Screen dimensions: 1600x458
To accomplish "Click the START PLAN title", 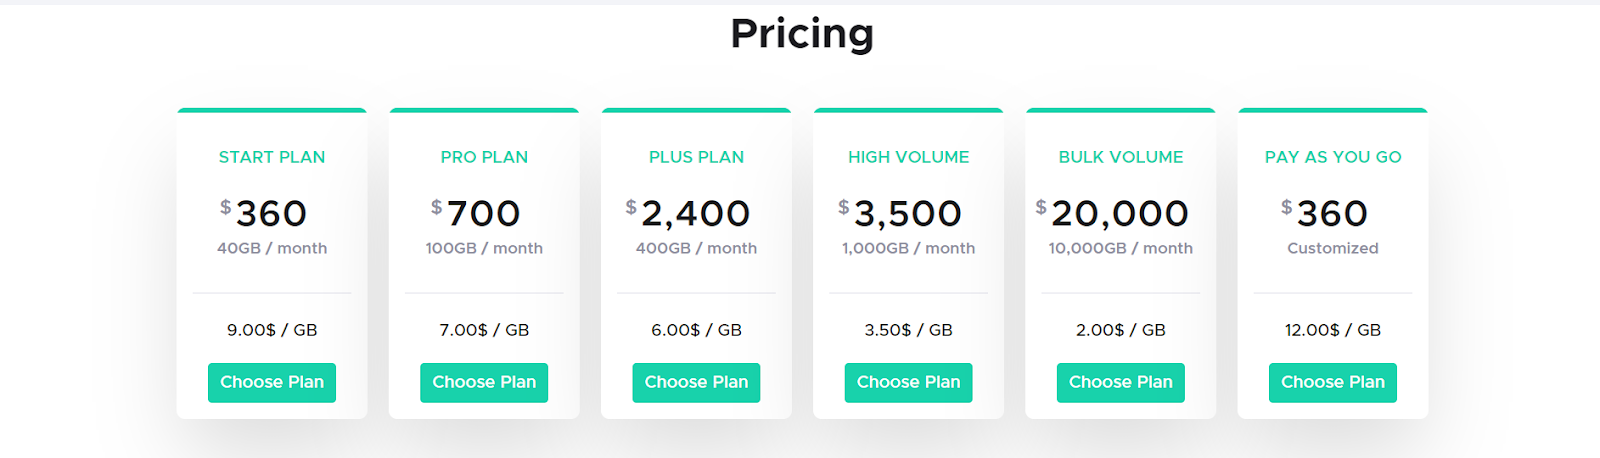I will (x=272, y=157).
